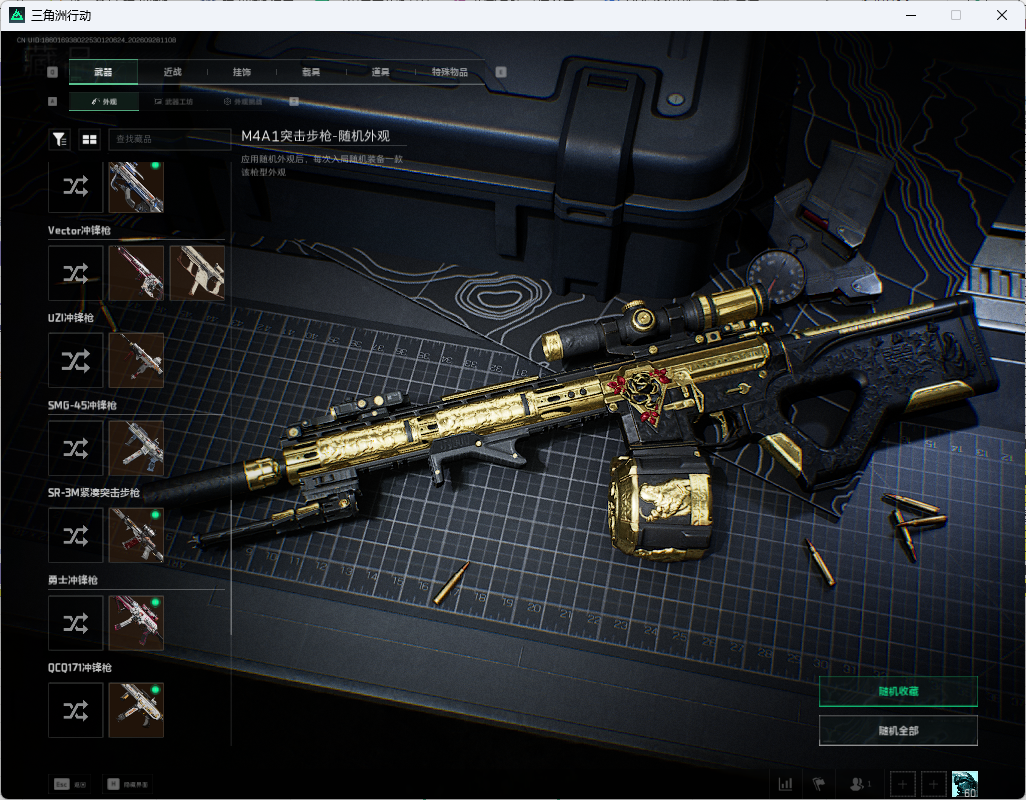1026x800 pixels.
Task: Click the QCQ171冲锋枪 section label
Action: 80,668
